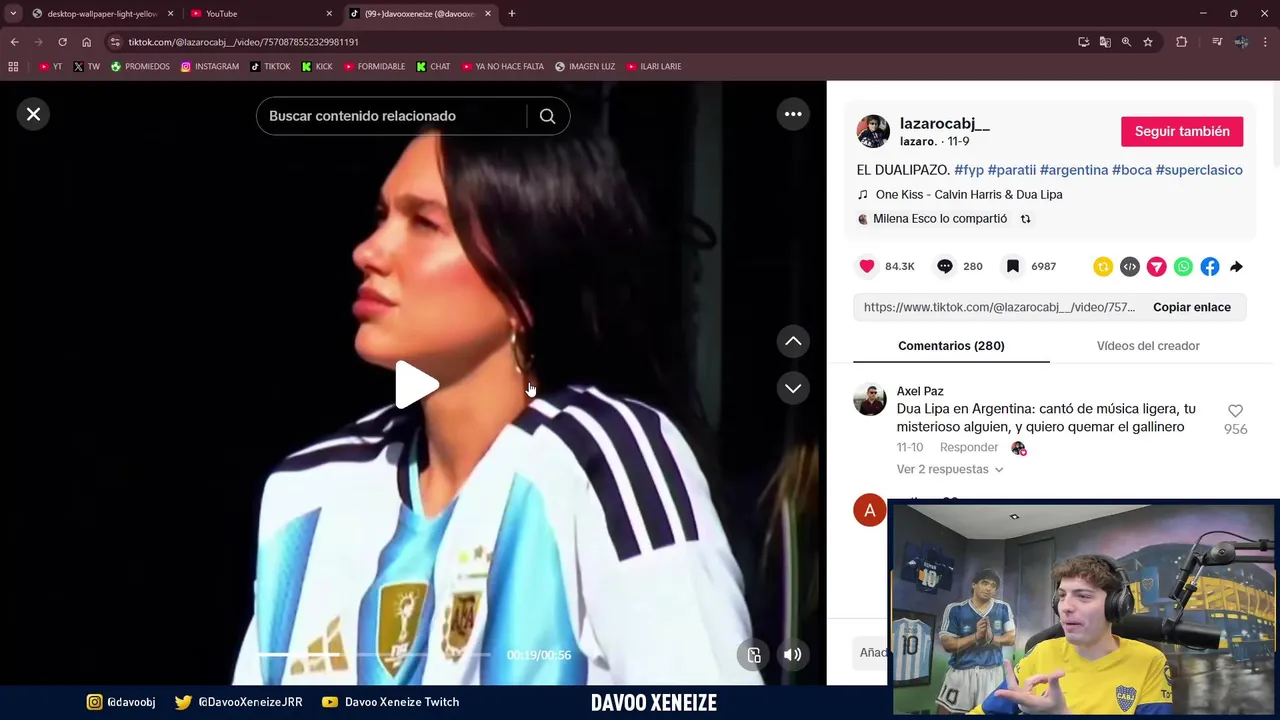1280x720 pixels.
Task: Open new browser tab plus button
Action: click(x=512, y=14)
